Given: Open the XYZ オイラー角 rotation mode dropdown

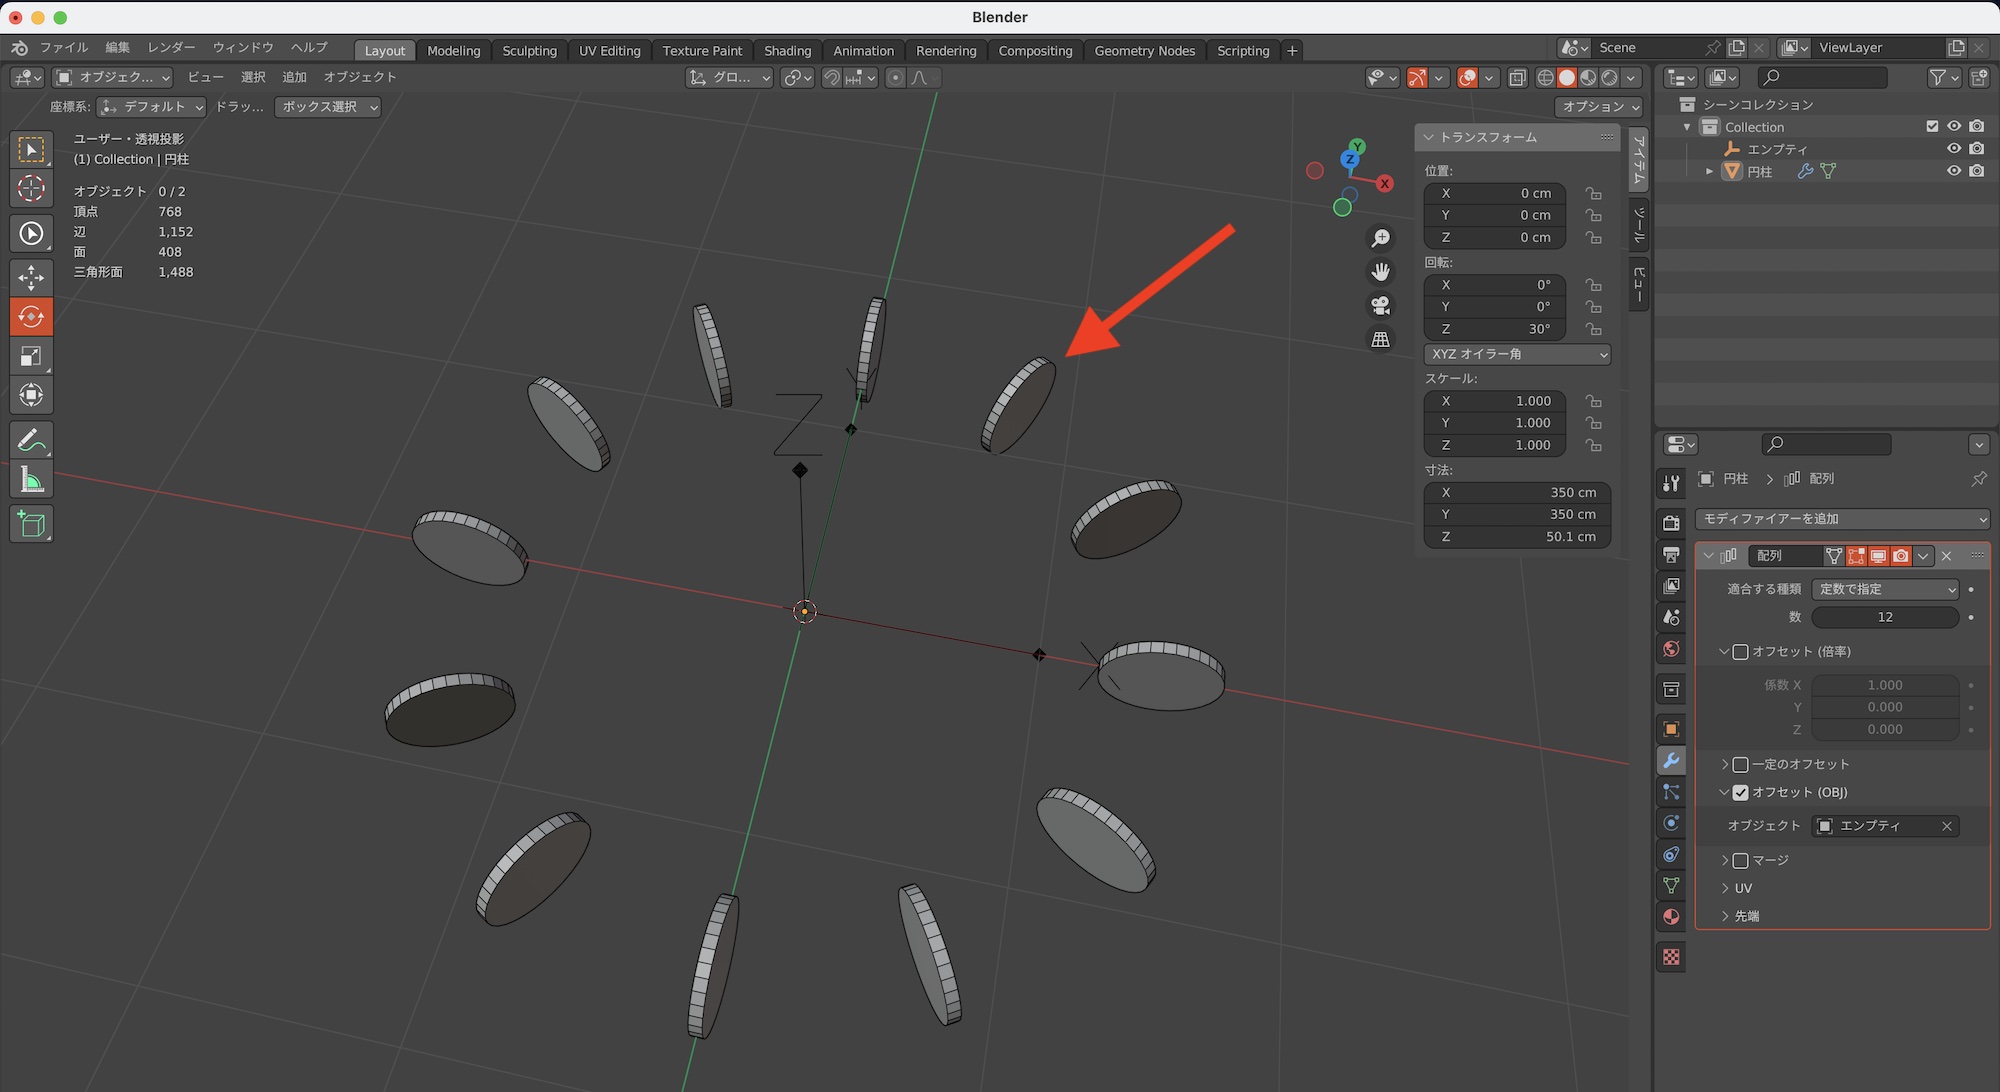Looking at the screenshot, I should [x=1517, y=354].
